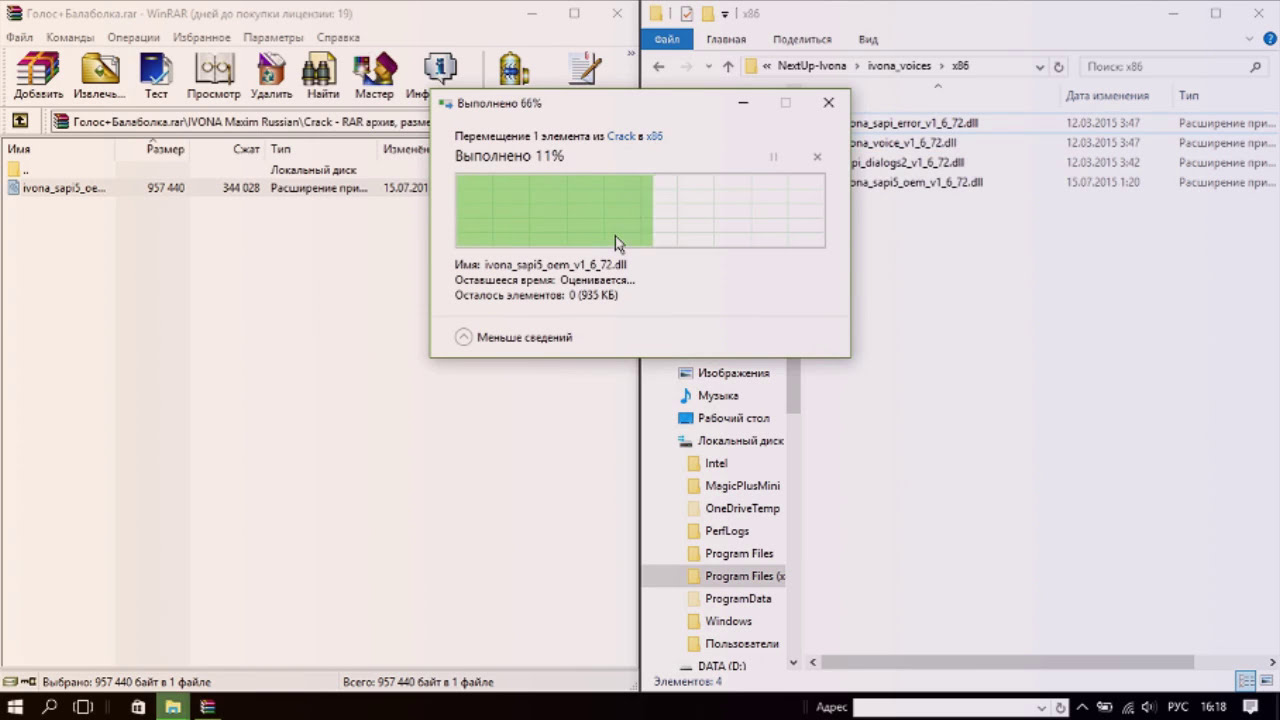Viewport: 1280px width, 720px height.
Task: Click ivona_voices in the breadcrumb path
Action: pos(899,66)
